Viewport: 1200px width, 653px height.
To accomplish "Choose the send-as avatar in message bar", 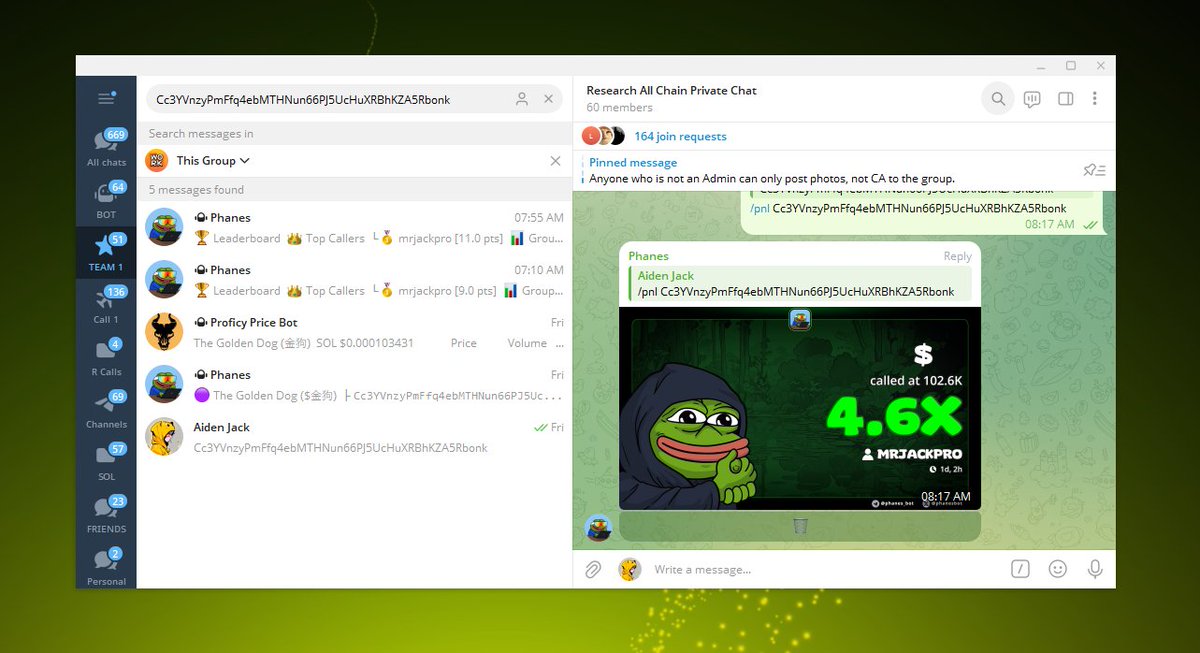I will point(629,569).
